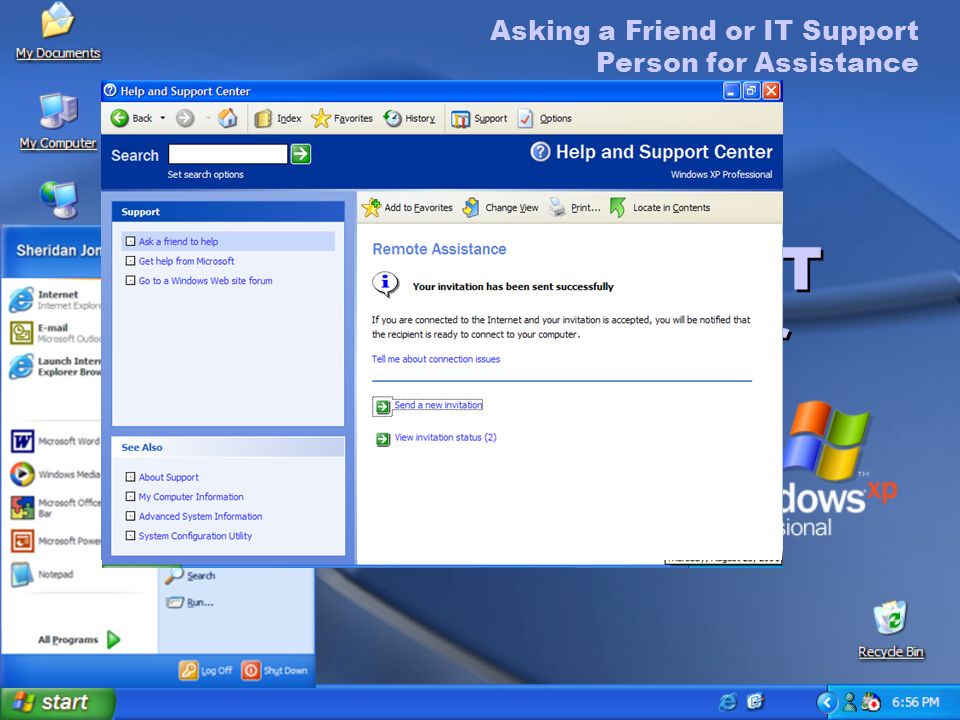
Task: Select Get help from Microsoft
Action: click(x=186, y=261)
